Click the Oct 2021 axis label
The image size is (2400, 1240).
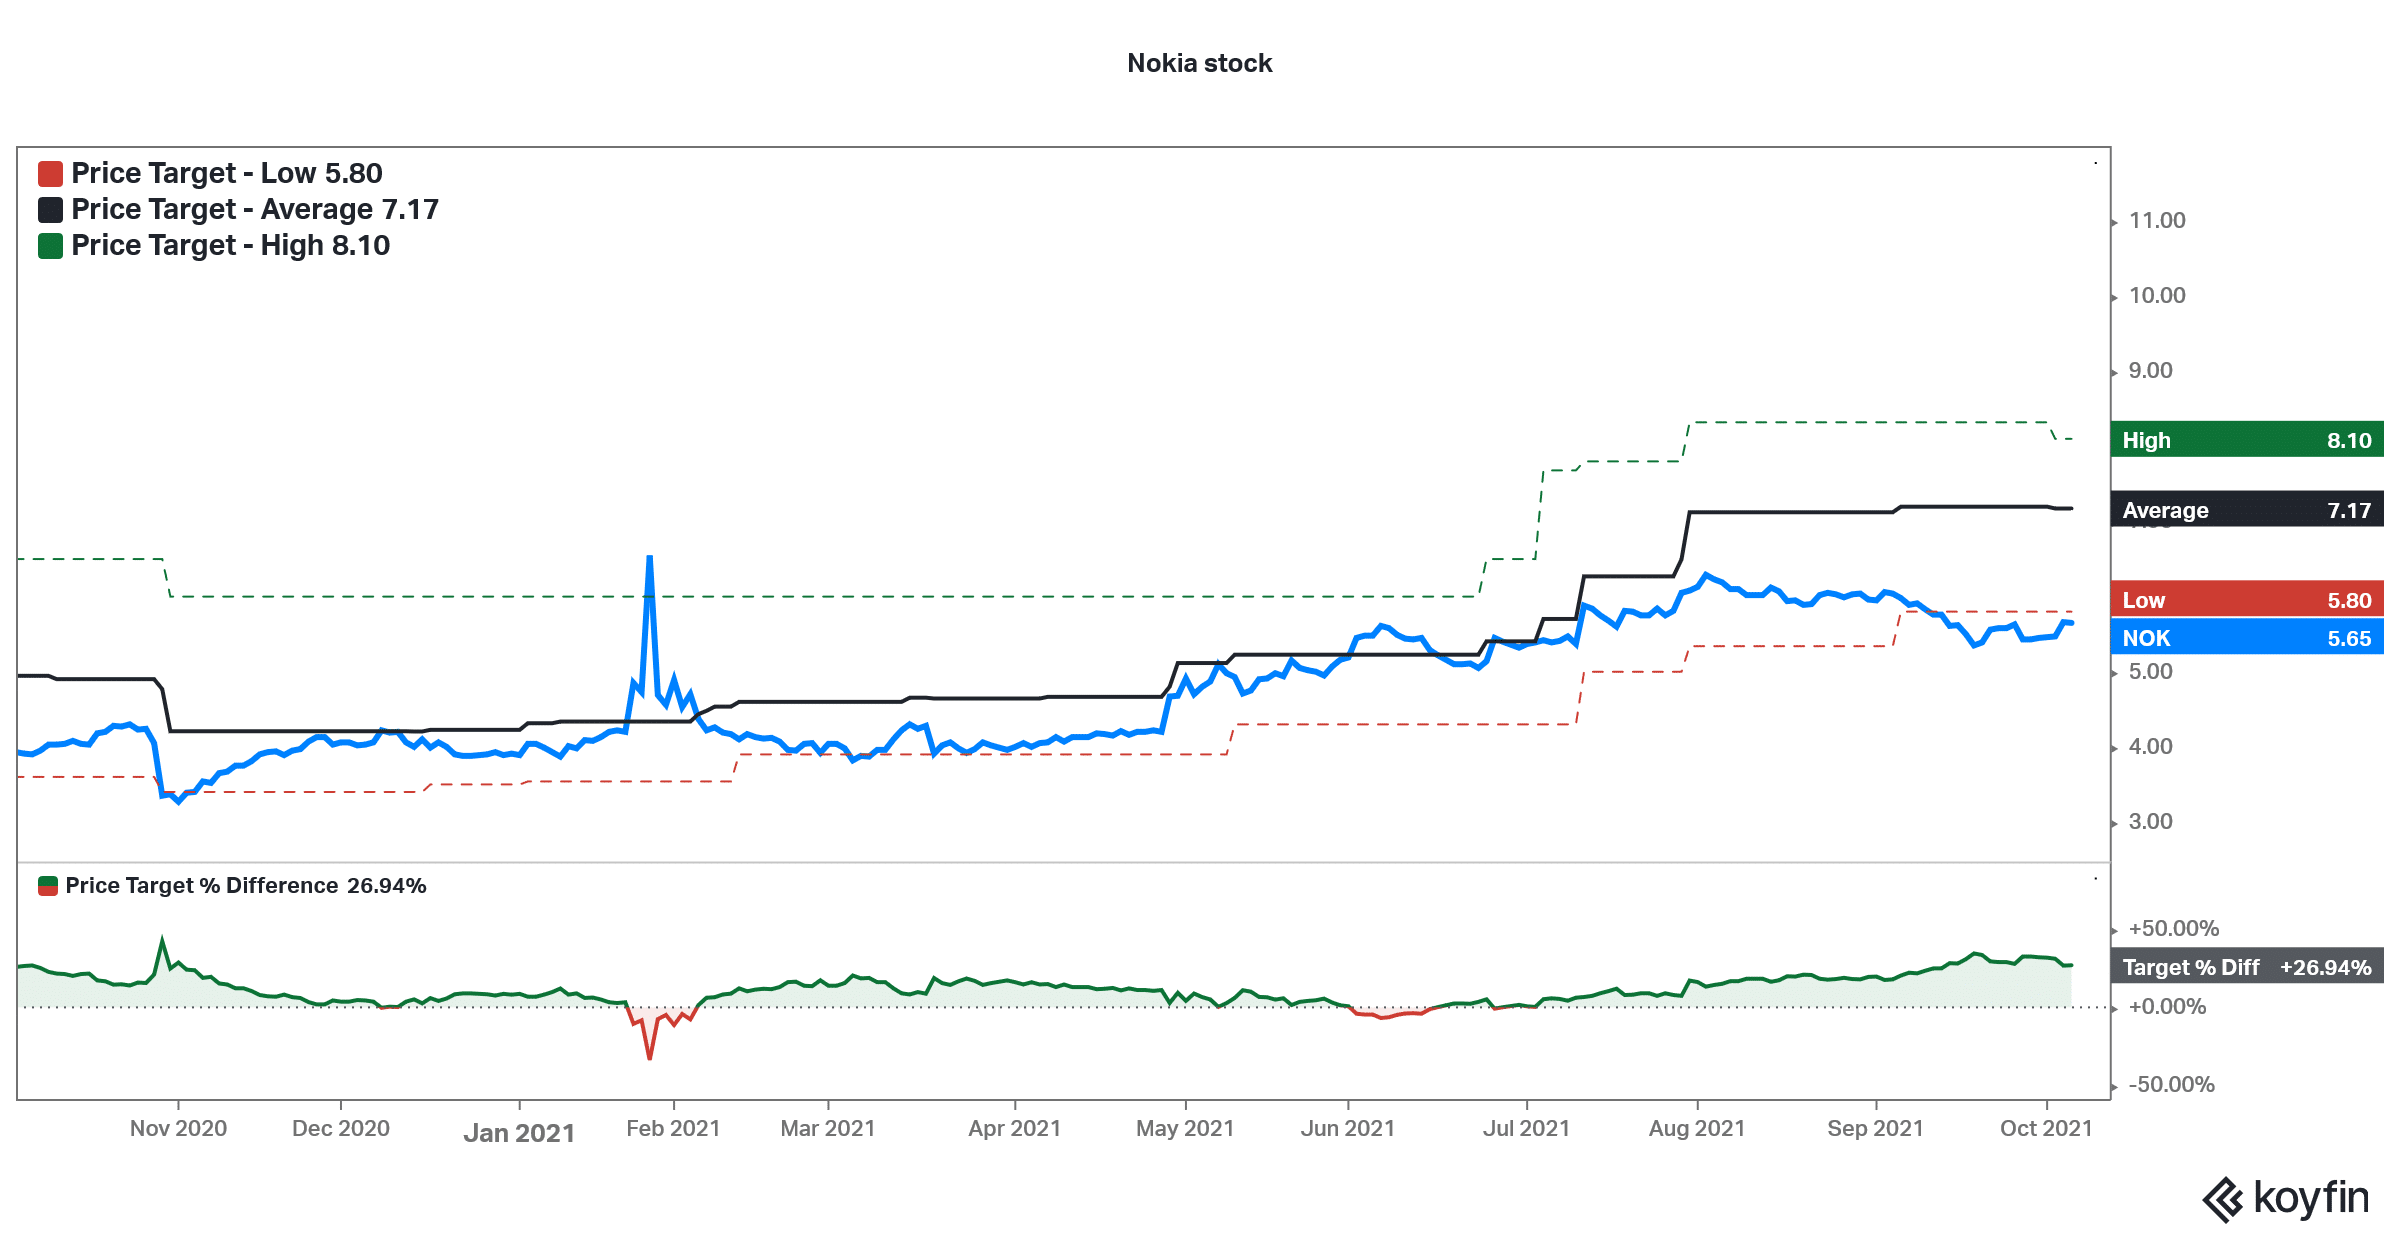tap(2046, 1129)
